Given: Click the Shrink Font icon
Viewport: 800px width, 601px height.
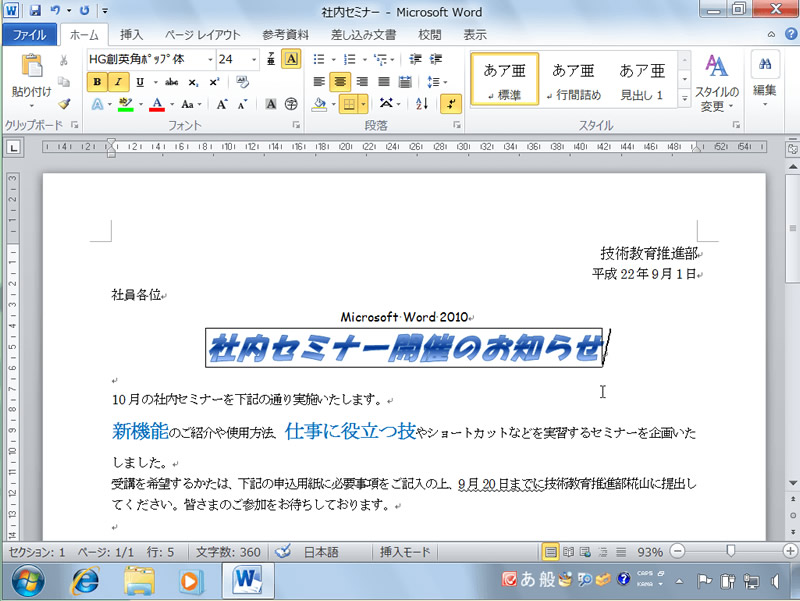Looking at the screenshot, I should 242,105.
